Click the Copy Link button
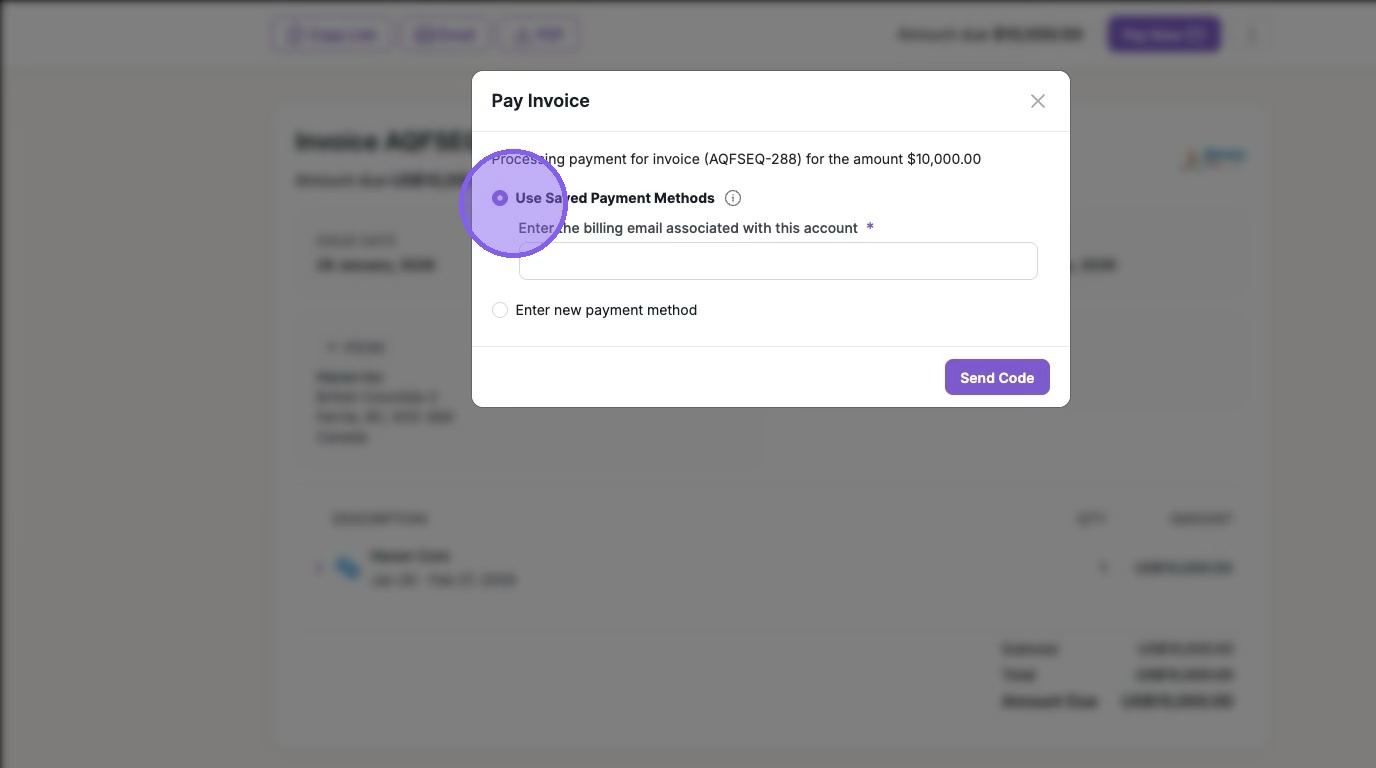 point(333,35)
